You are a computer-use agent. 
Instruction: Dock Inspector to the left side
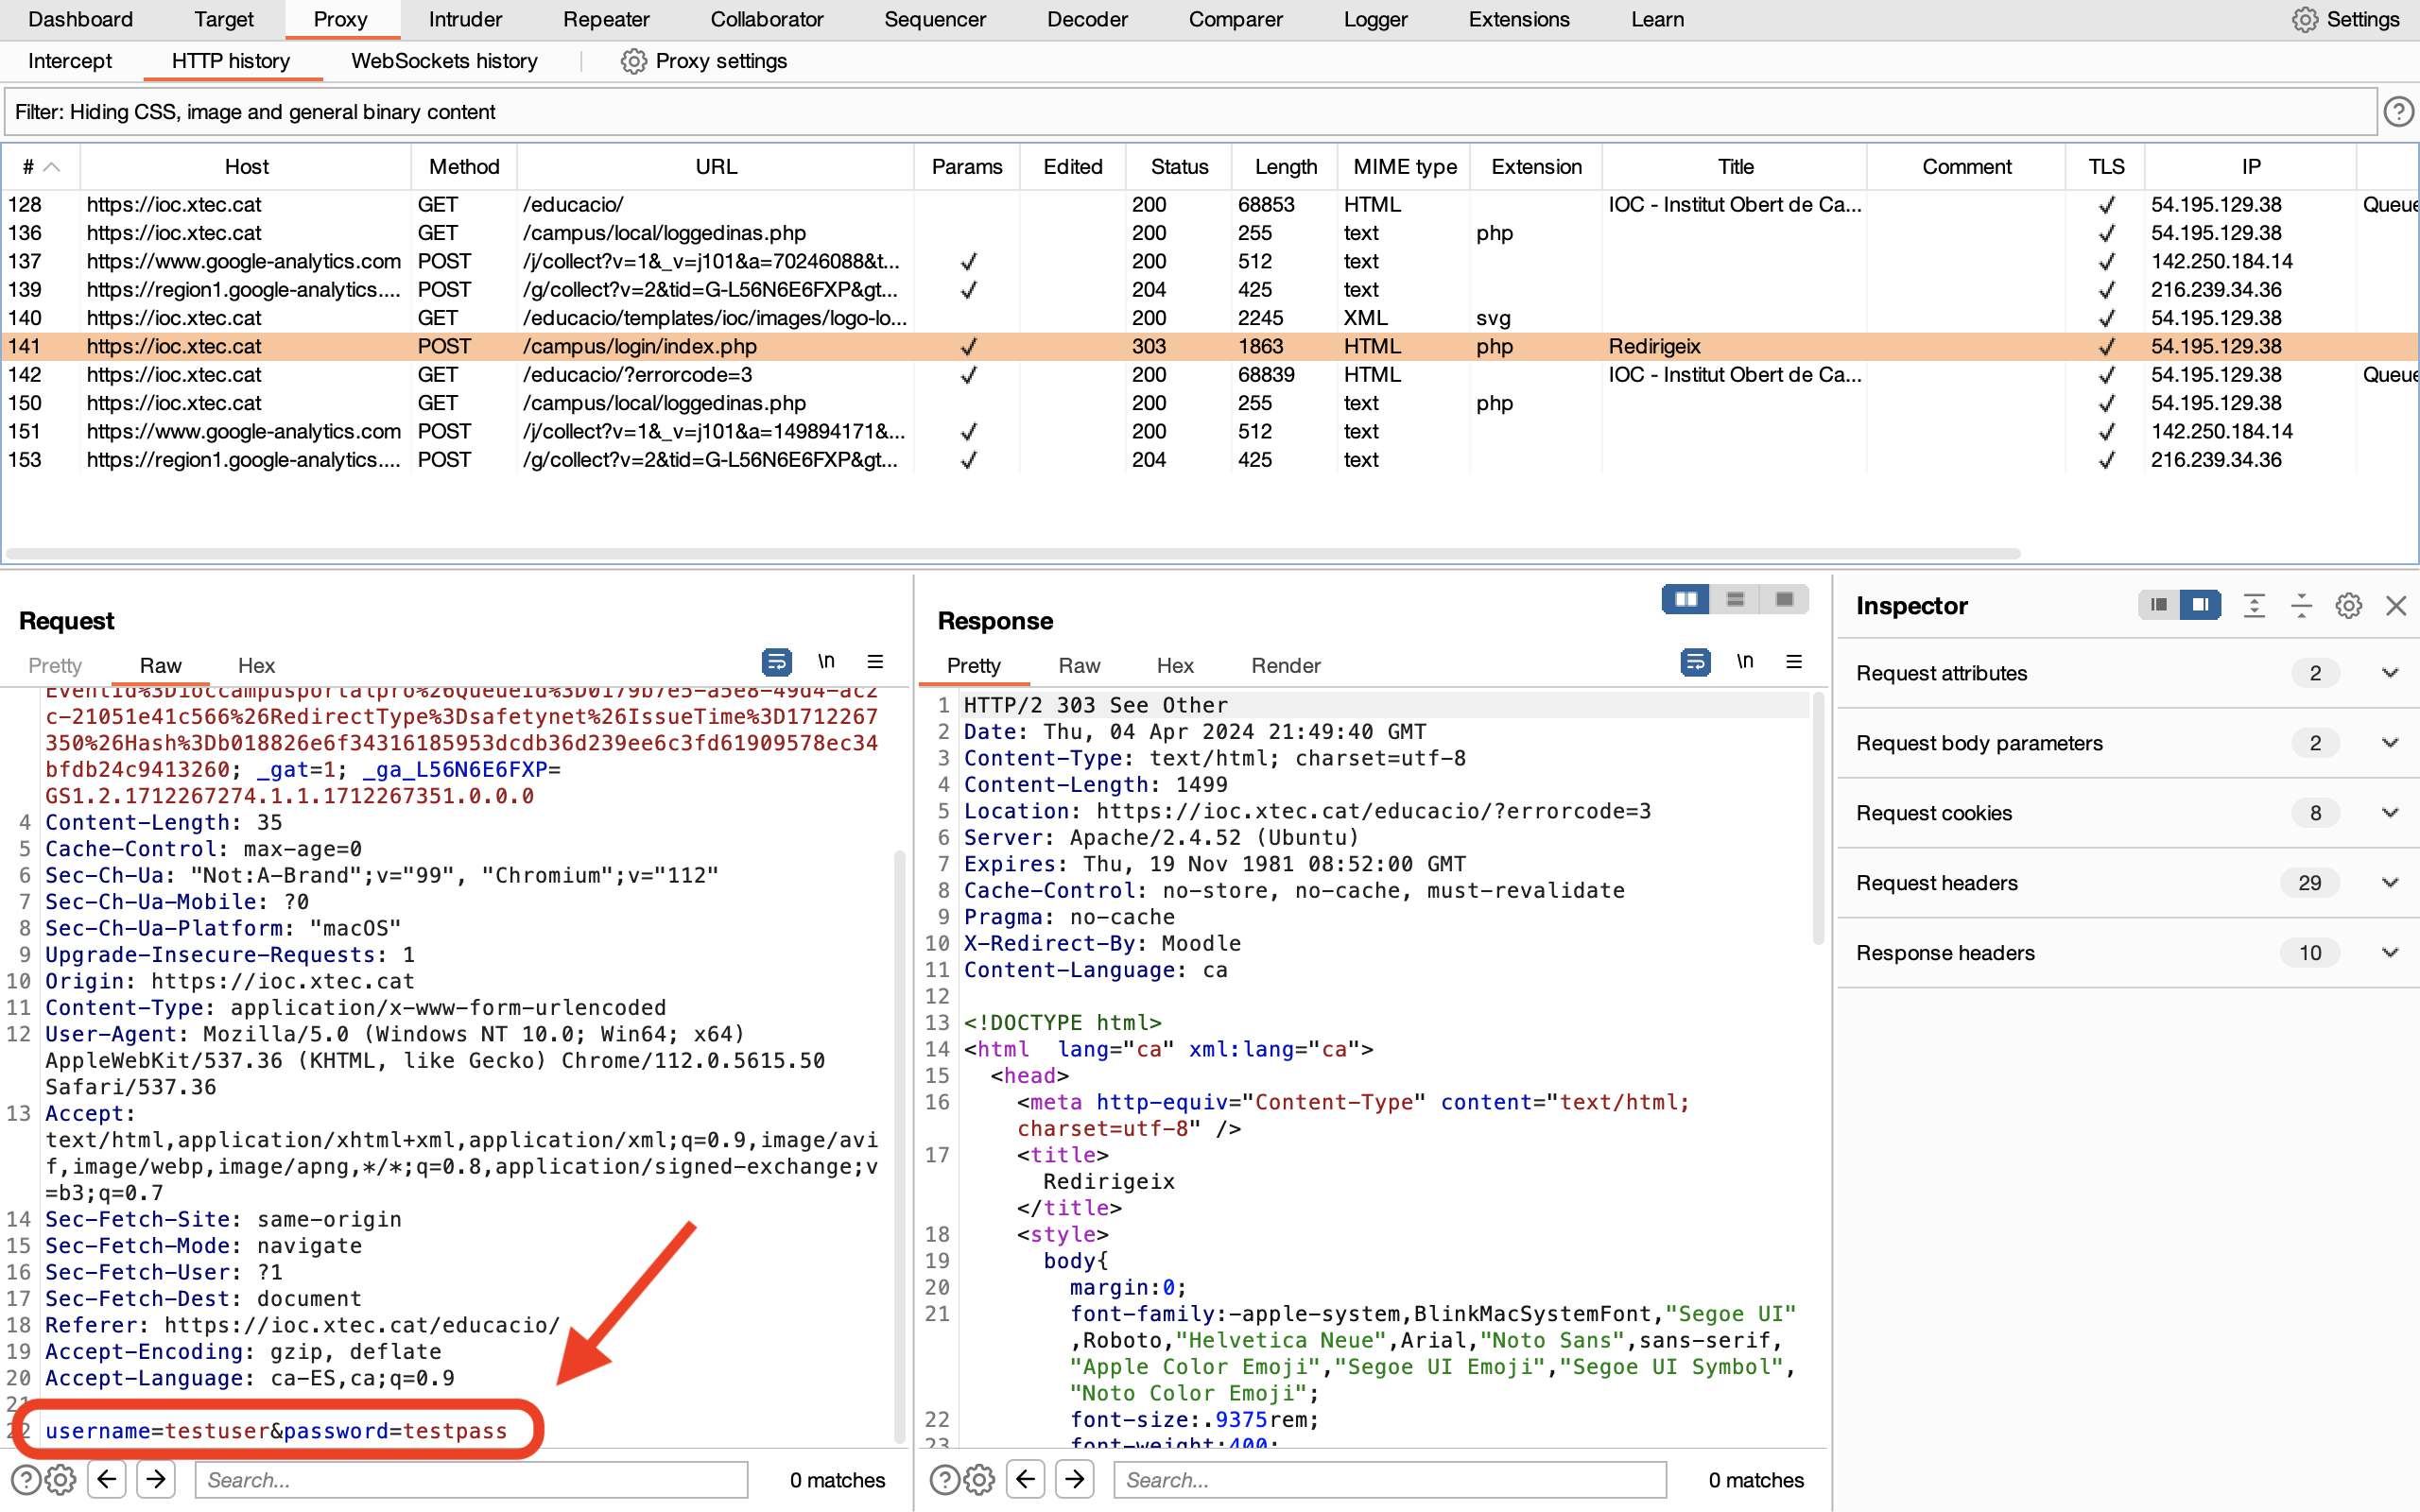tap(2159, 605)
